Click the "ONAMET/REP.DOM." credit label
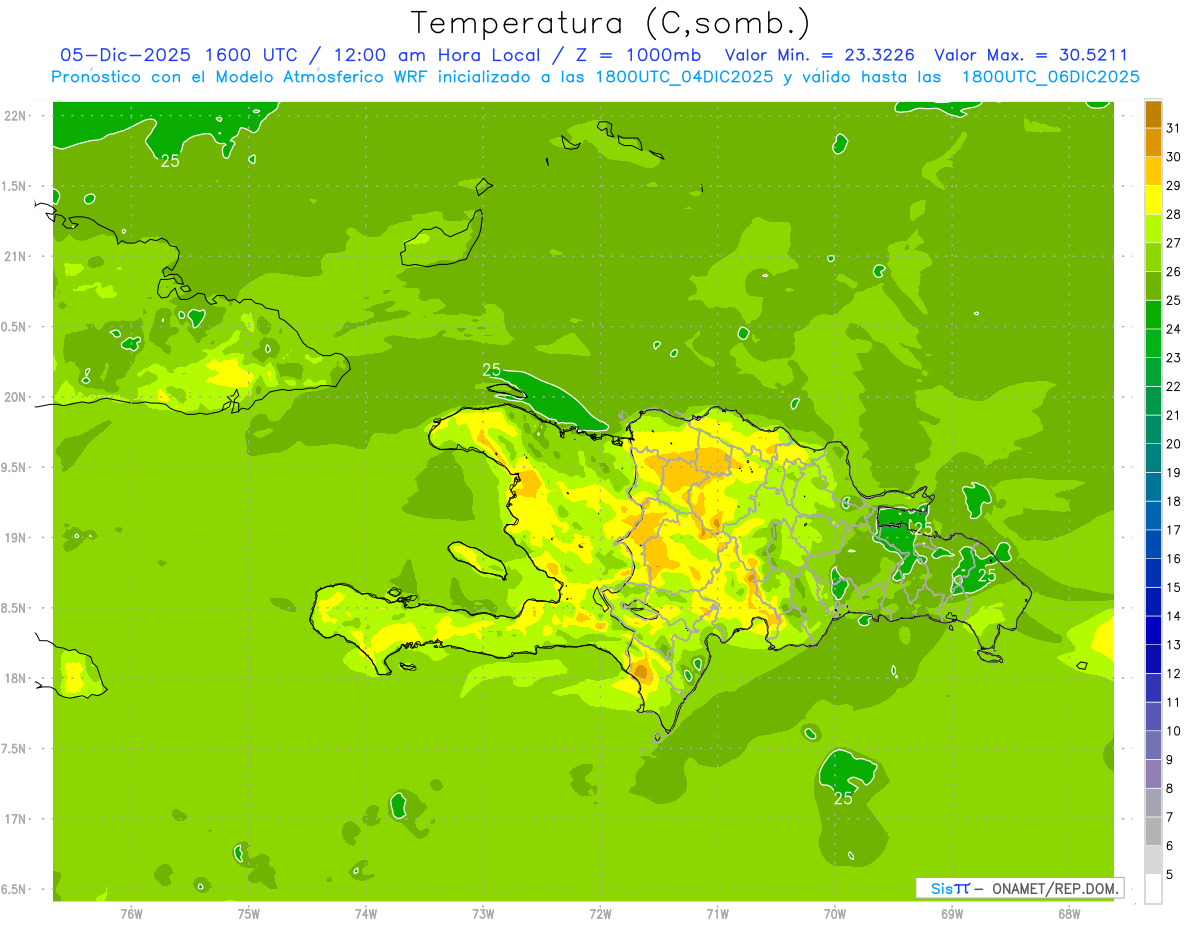Viewport: 1200px width, 927px height. pyautogui.click(x=1057, y=888)
